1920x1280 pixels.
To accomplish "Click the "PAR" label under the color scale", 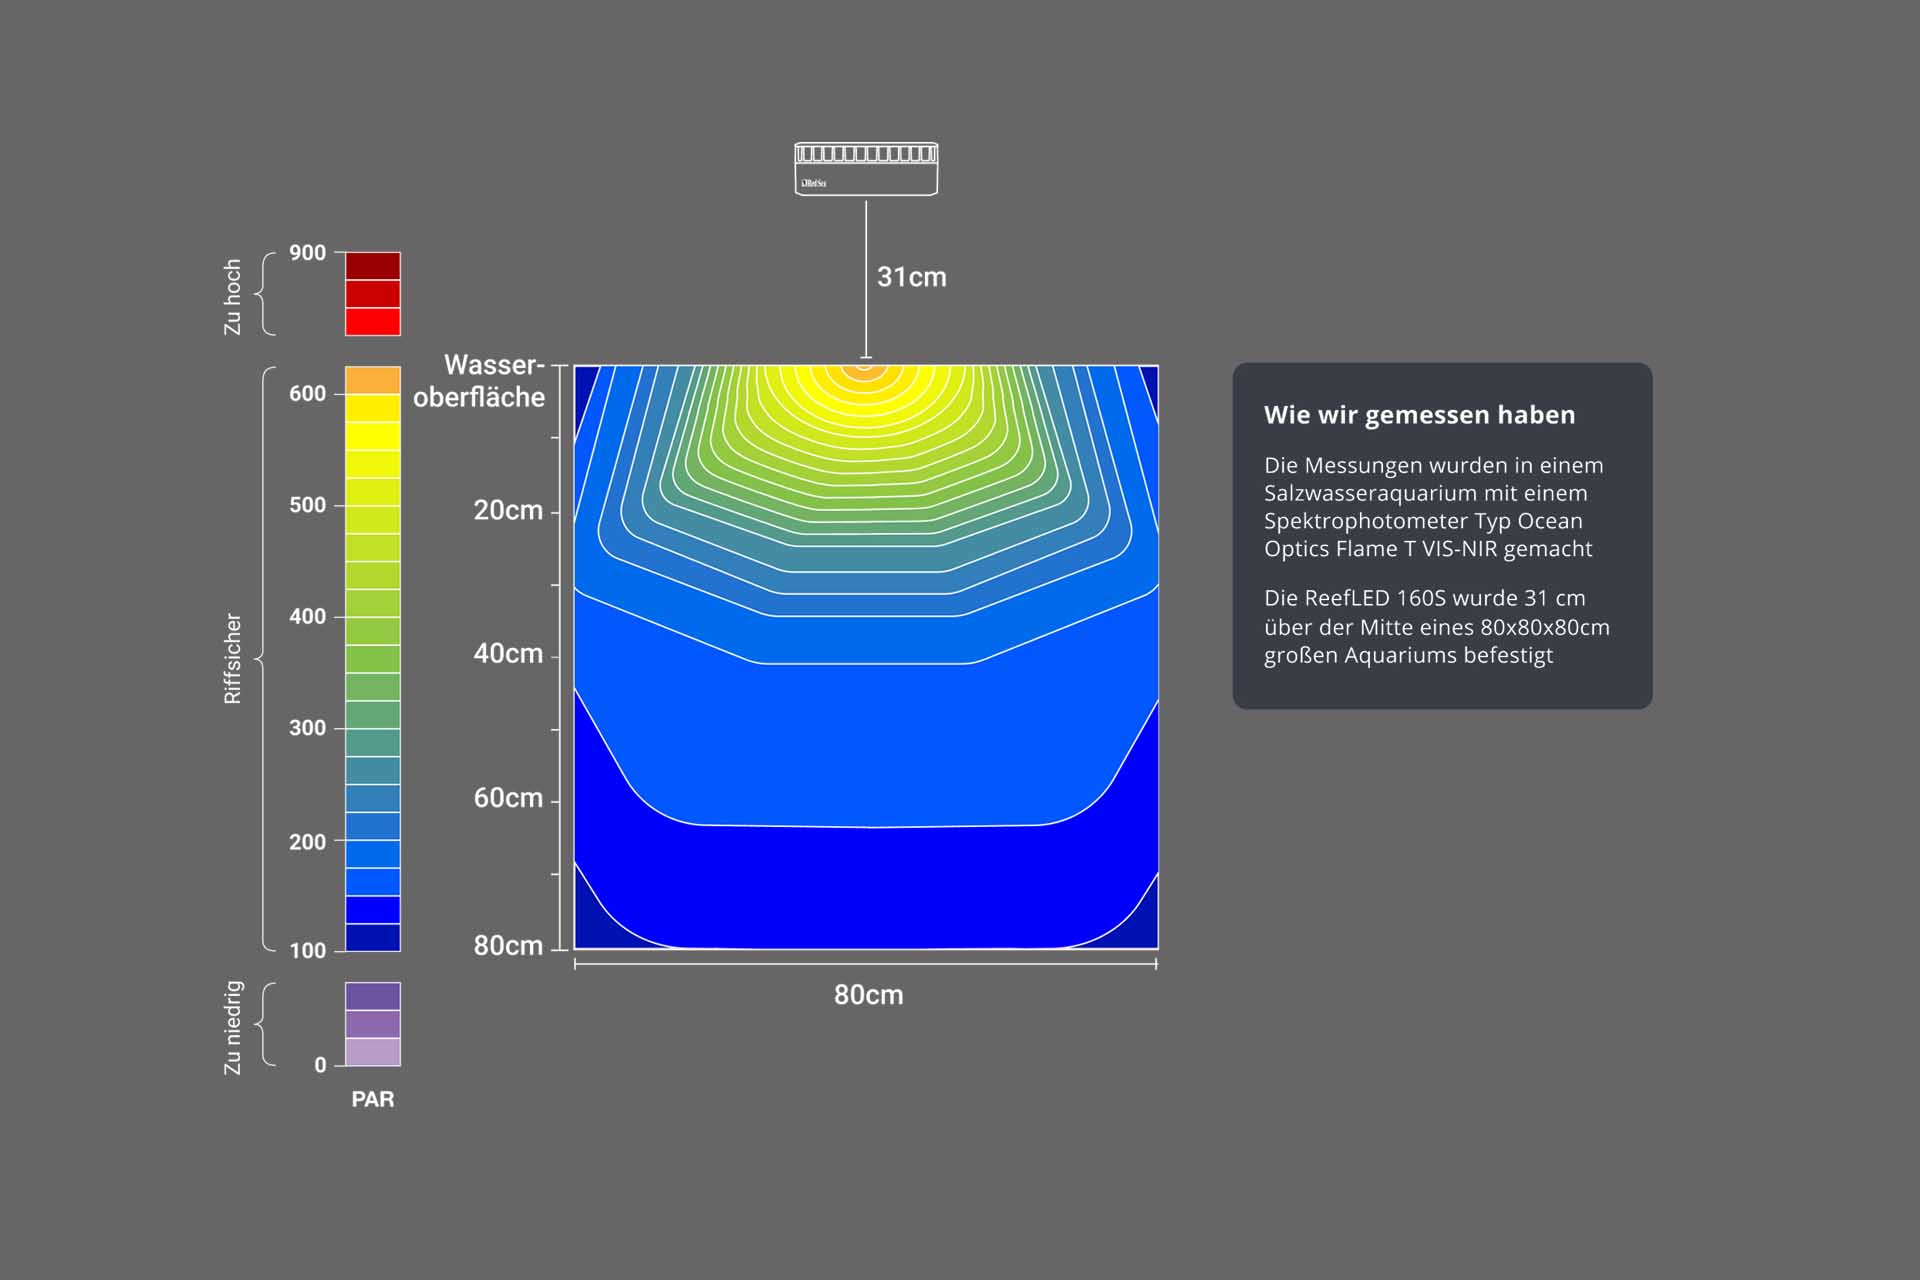I will click(x=373, y=1100).
